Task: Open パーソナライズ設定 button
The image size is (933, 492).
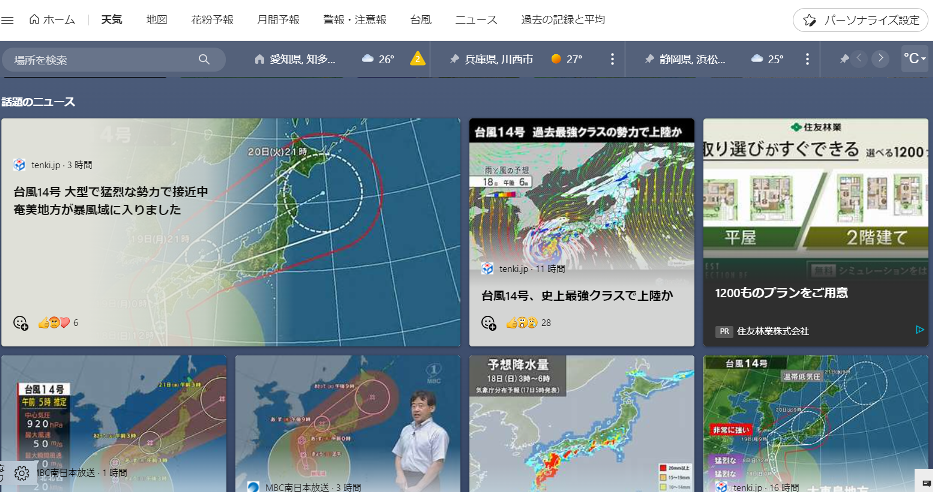Action: point(860,20)
